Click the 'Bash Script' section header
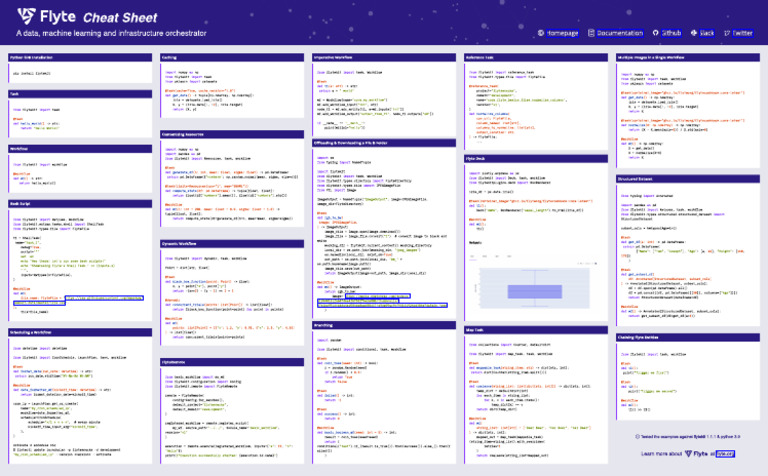Screen dimensions: 768x476 80,203
